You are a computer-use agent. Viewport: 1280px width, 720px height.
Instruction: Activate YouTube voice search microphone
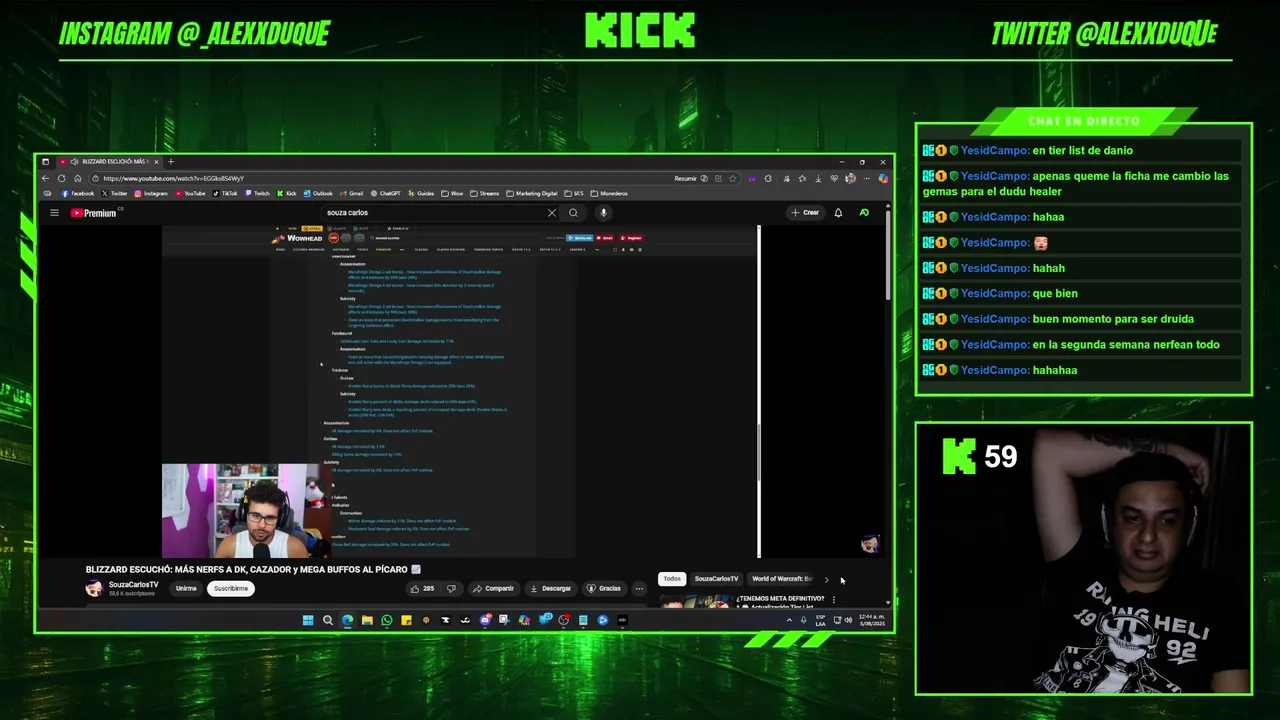[603, 212]
